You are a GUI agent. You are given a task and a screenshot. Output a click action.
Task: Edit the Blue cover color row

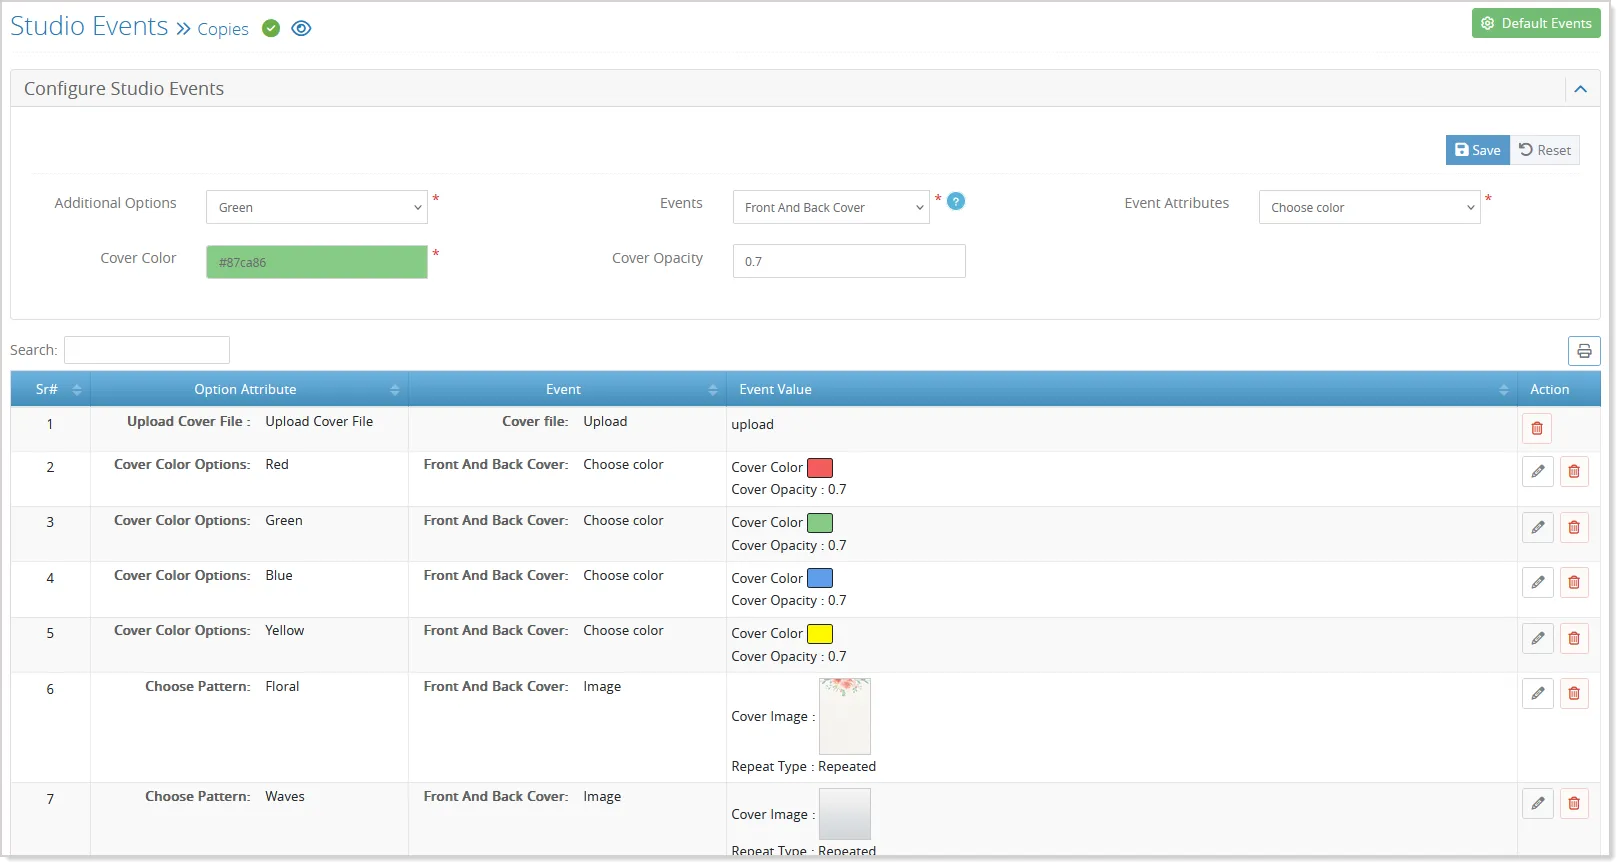[1537, 582]
